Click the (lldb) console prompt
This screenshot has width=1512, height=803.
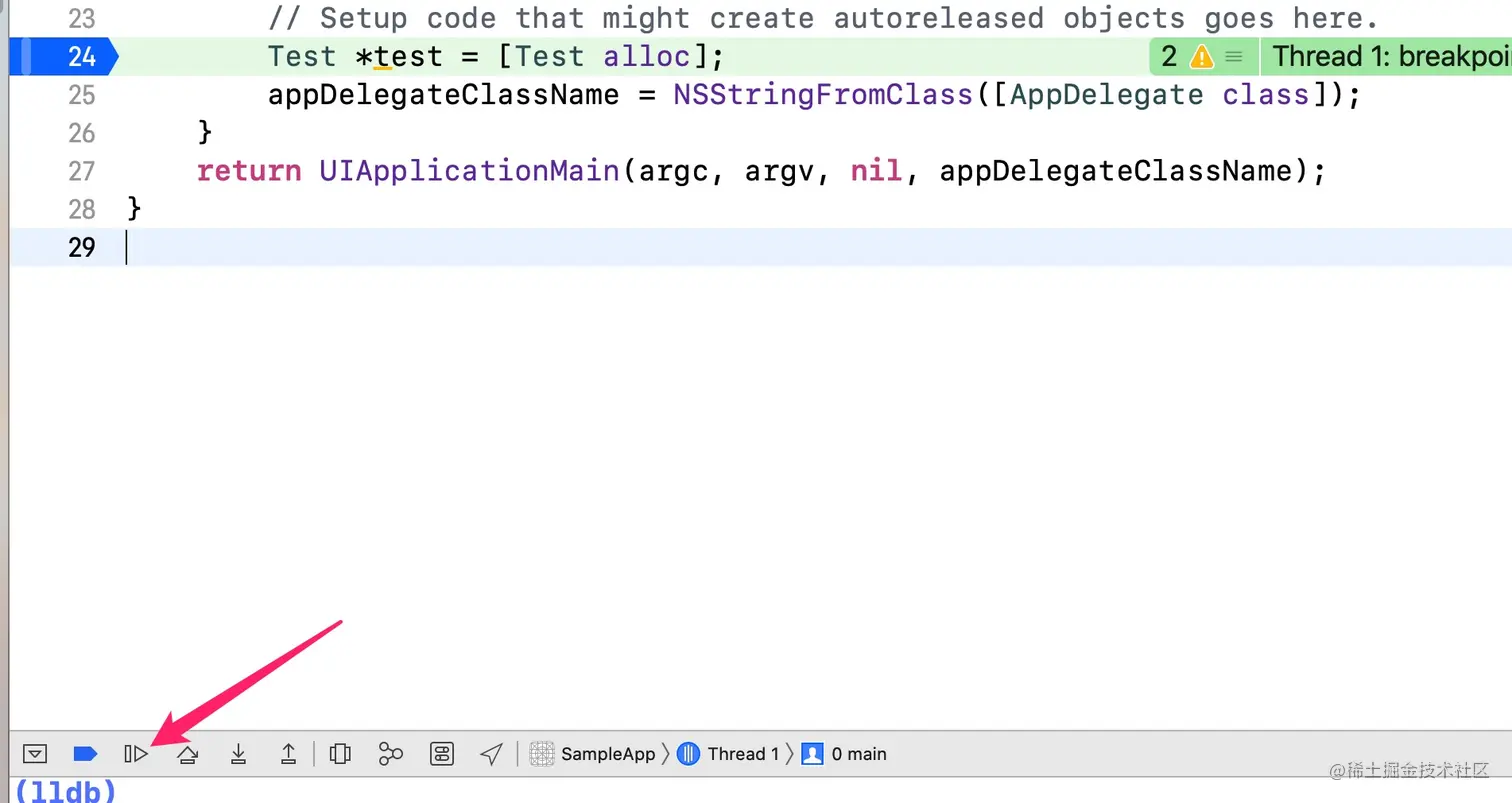pos(66,791)
